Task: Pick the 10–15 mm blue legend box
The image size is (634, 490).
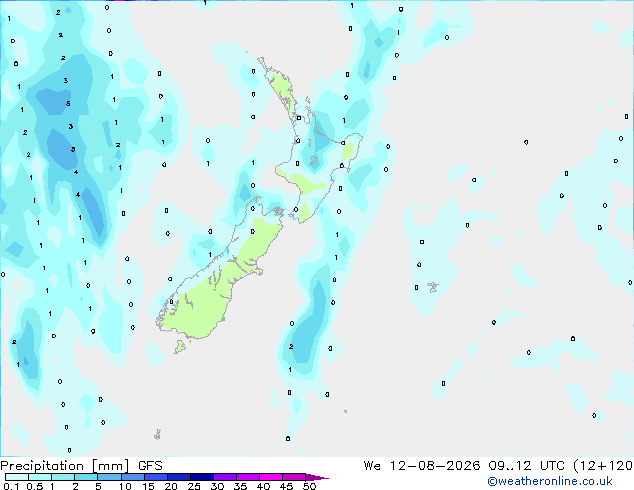Action: pyautogui.click(x=132, y=477)
